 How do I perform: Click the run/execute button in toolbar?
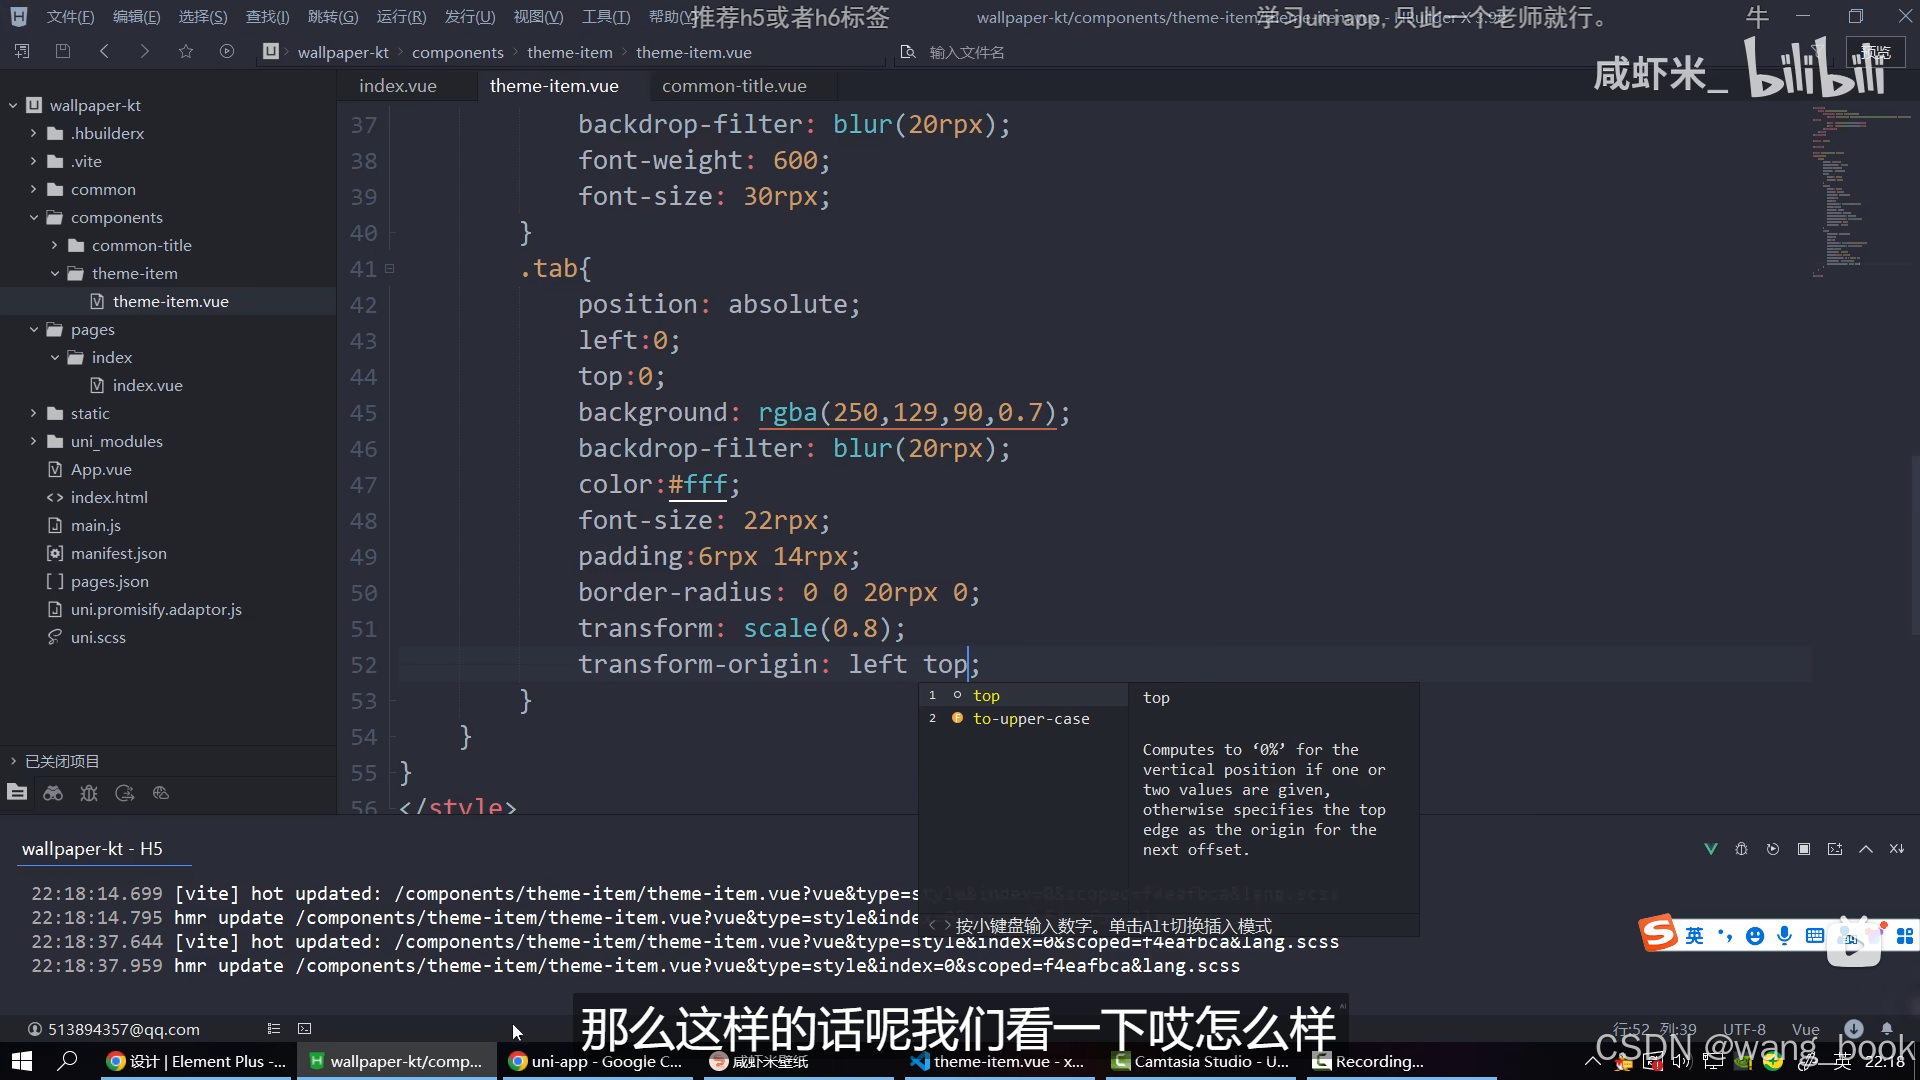[x=224, y=50]
